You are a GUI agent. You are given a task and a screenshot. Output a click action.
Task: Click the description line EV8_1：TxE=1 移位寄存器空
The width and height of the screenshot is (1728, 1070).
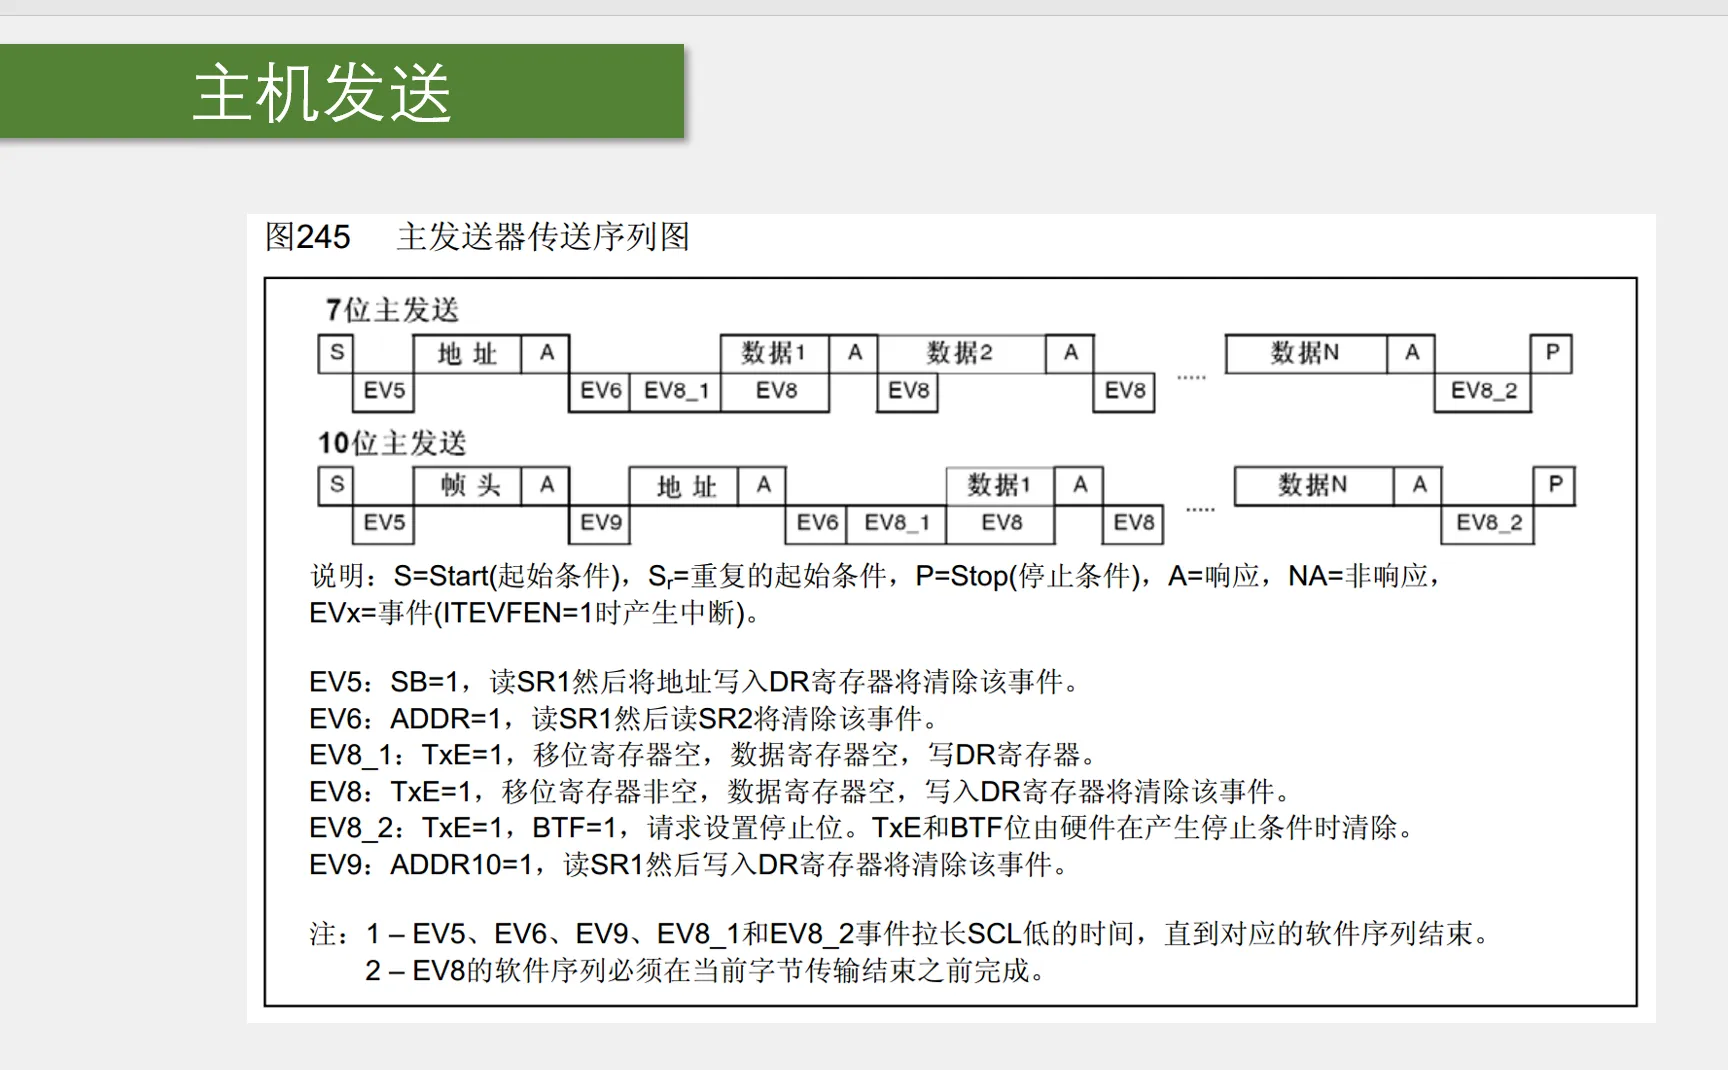pyautogui.click(x=706, y=755)
